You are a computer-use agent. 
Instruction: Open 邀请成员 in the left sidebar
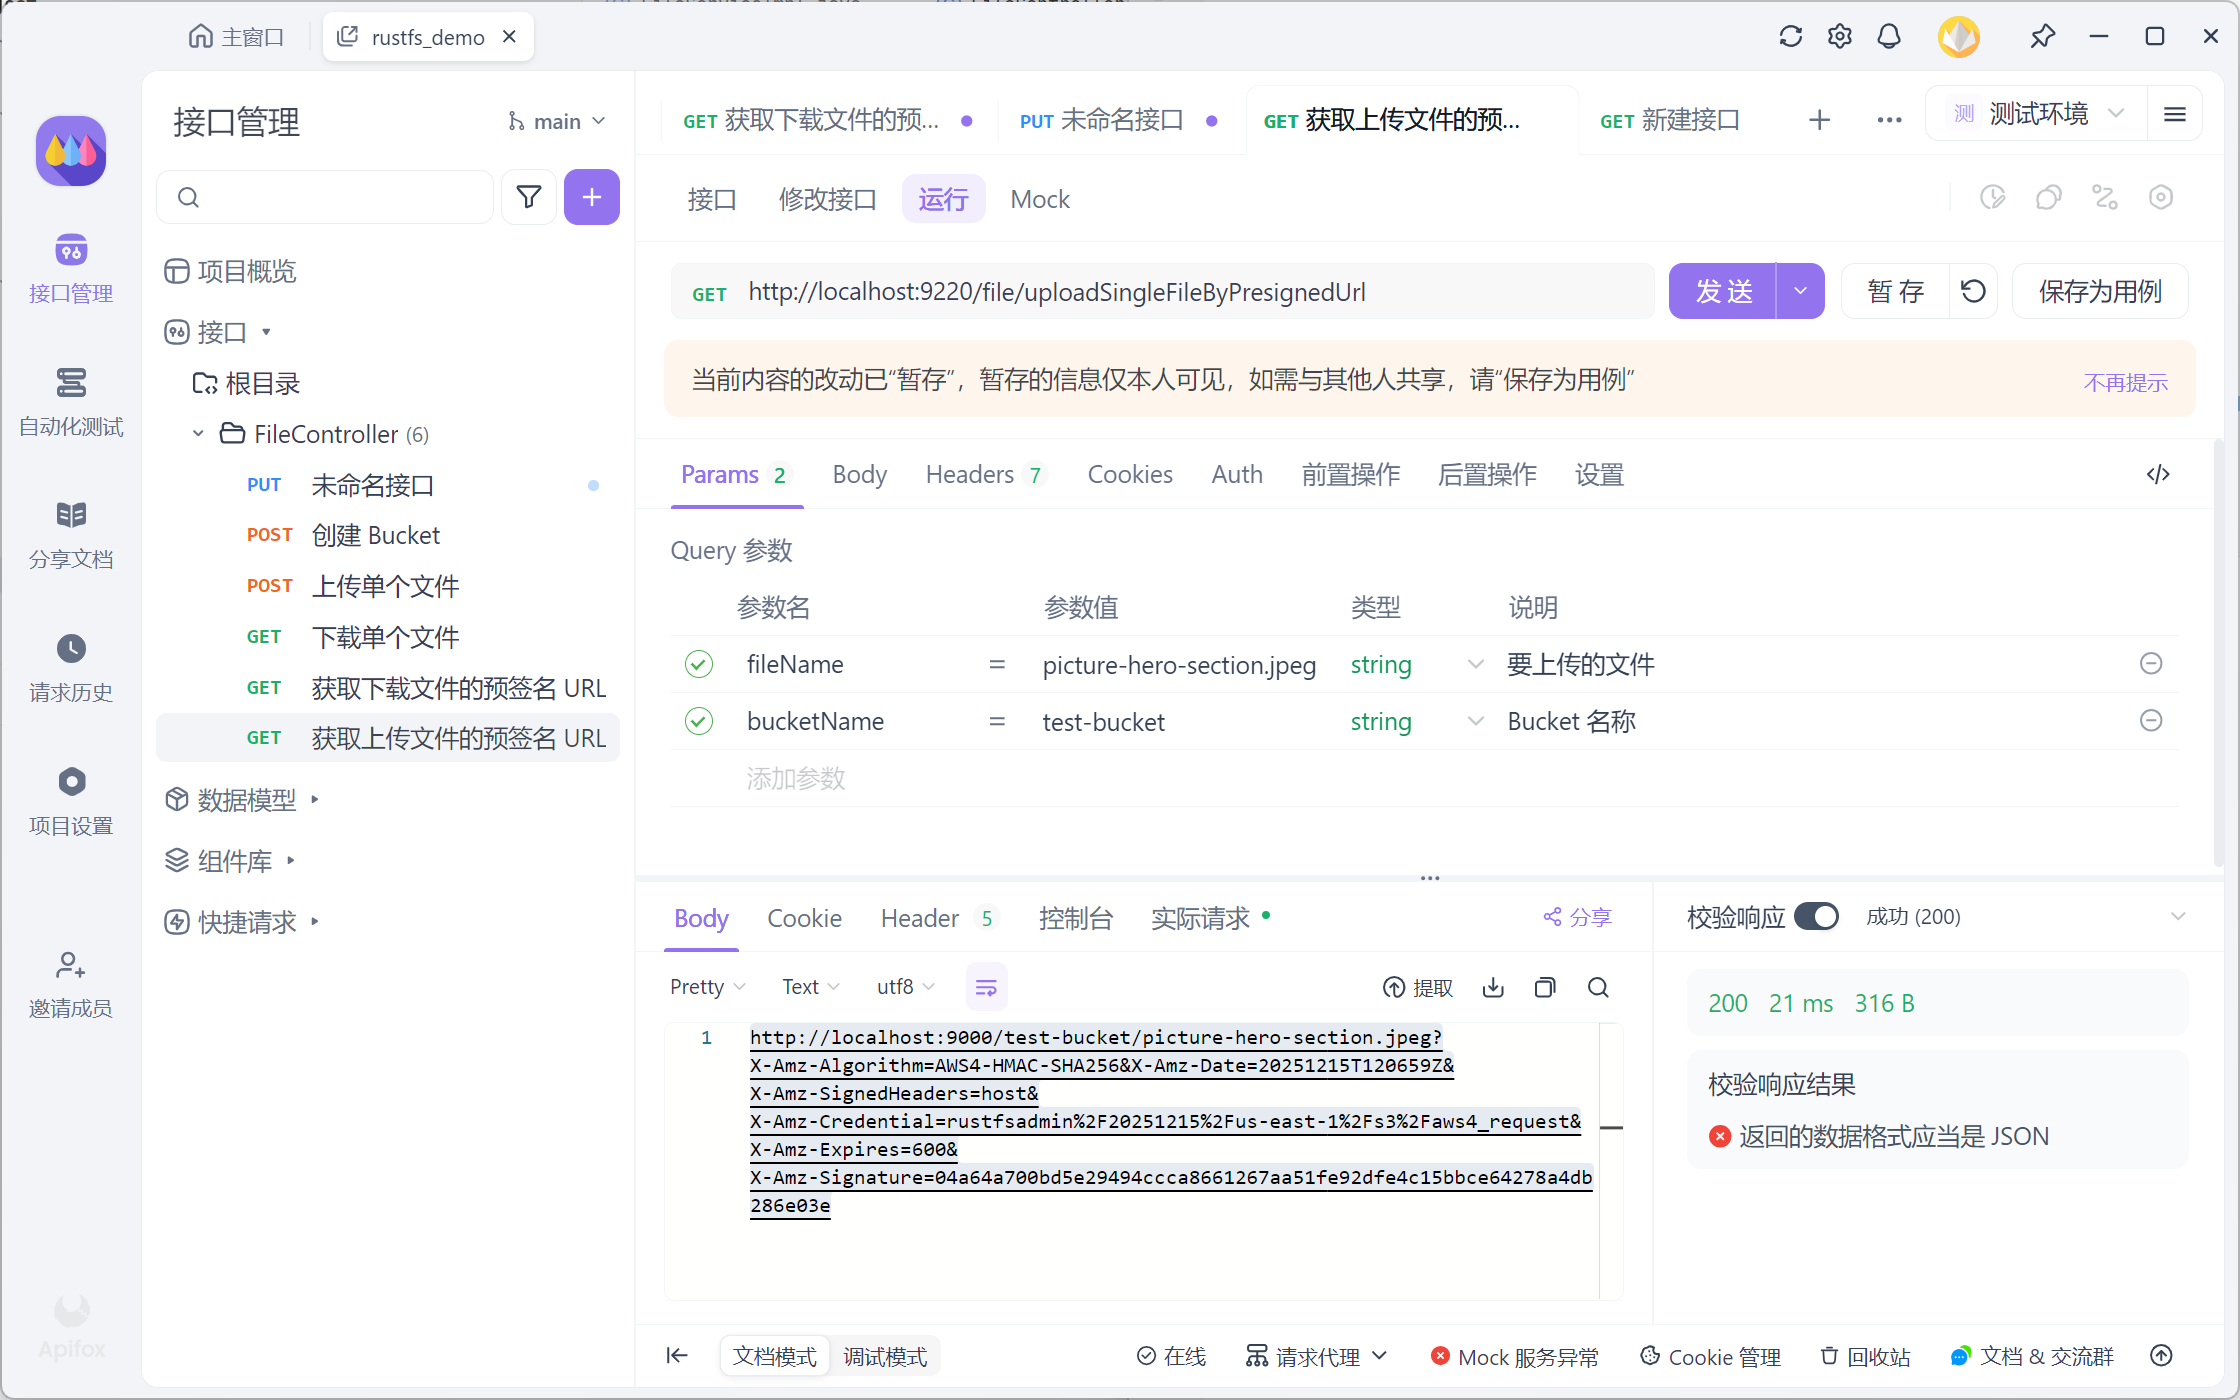71,985
